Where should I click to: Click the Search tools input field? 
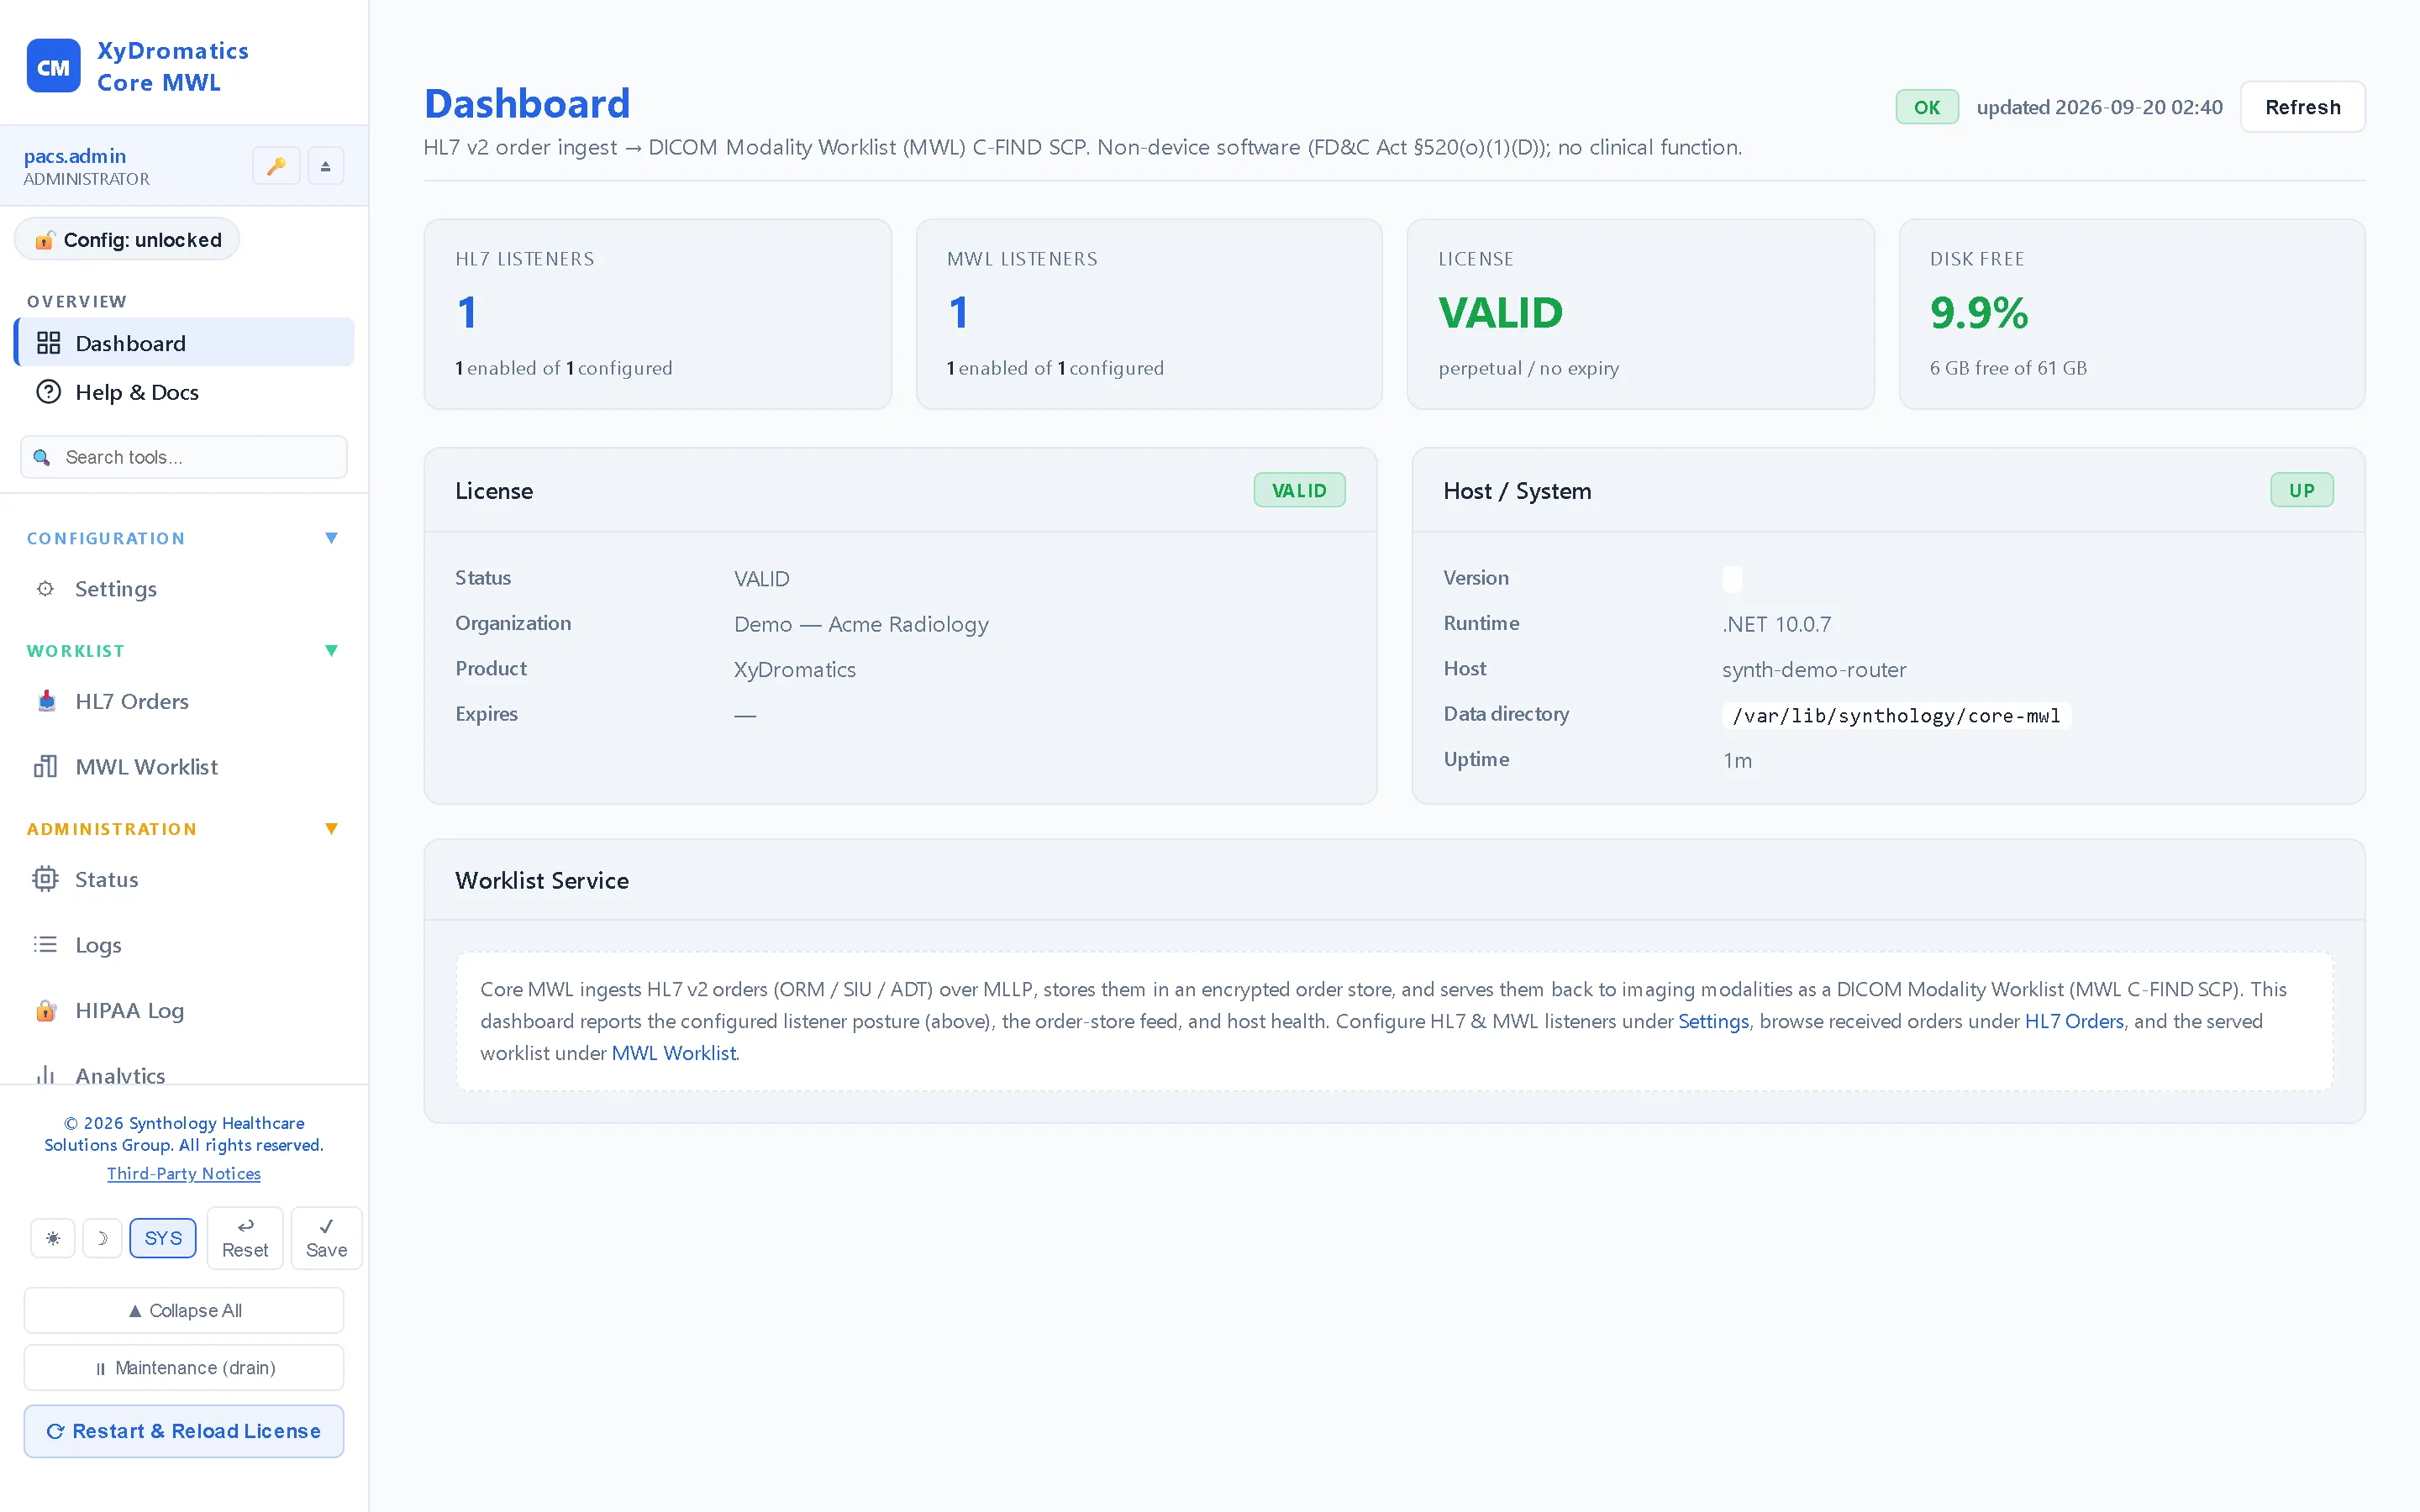[x=184, y=457]
